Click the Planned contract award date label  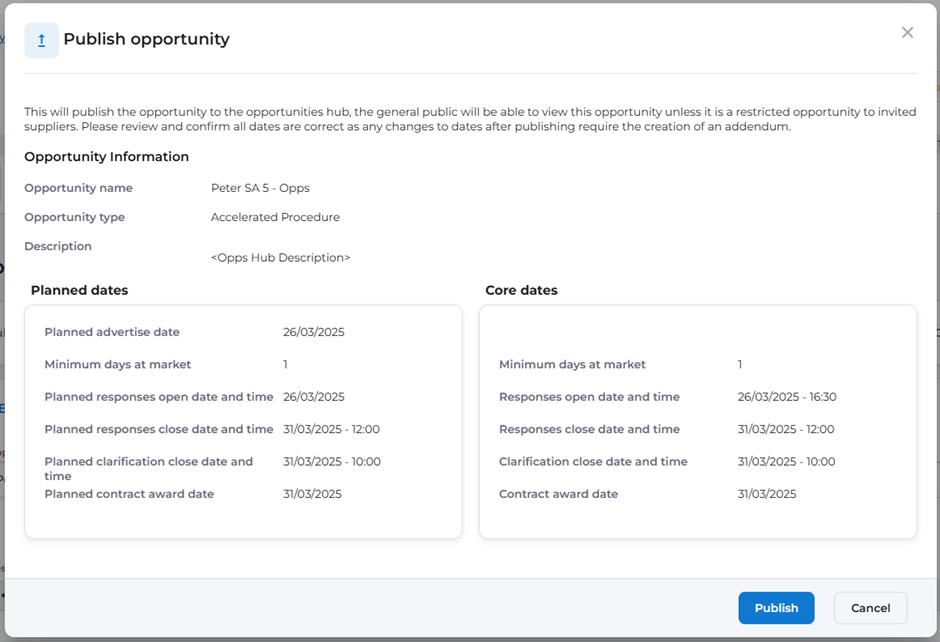tap(129, 494)
